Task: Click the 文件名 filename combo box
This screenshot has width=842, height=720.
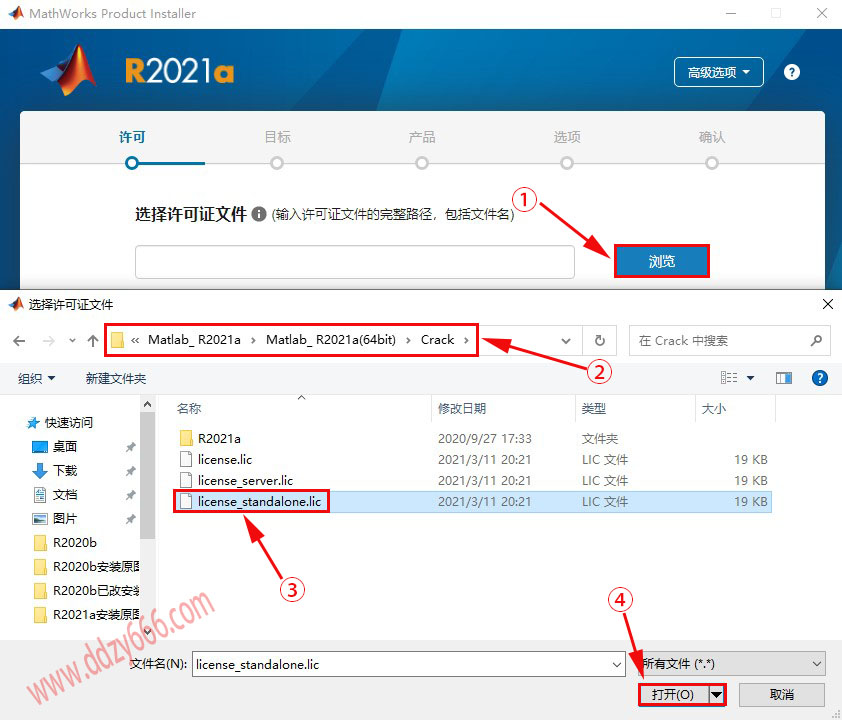Action: coord(409,664)
